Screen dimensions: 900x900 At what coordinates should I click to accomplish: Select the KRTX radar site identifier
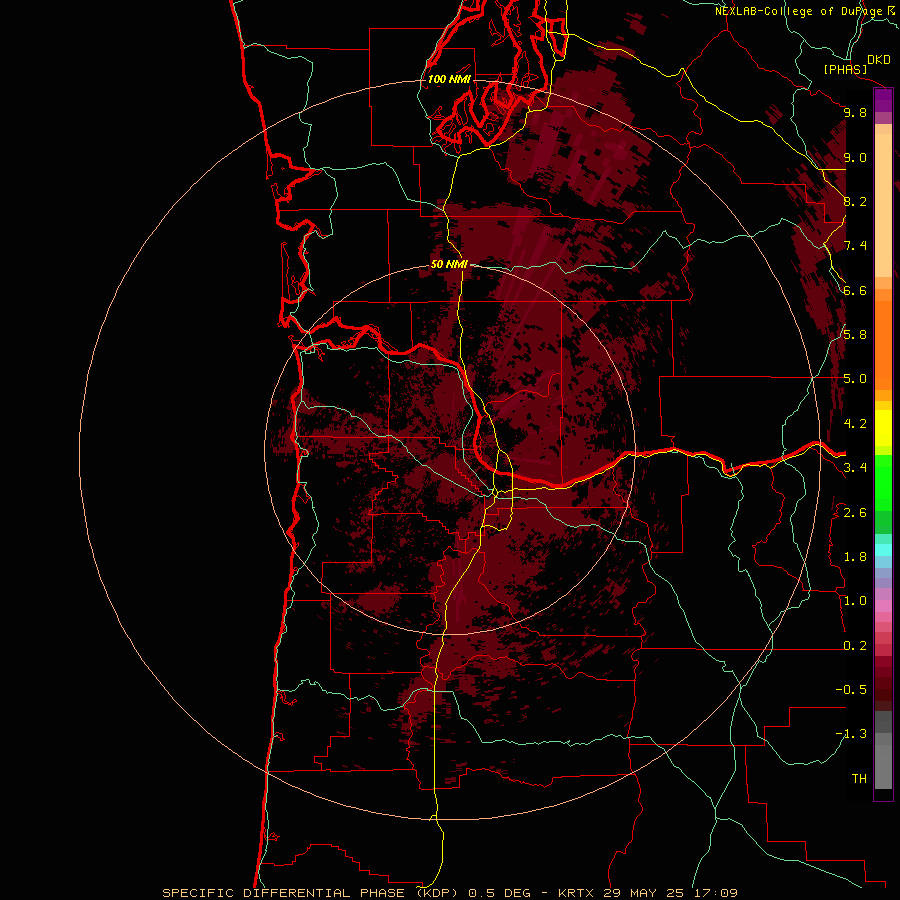coord(577,893)
